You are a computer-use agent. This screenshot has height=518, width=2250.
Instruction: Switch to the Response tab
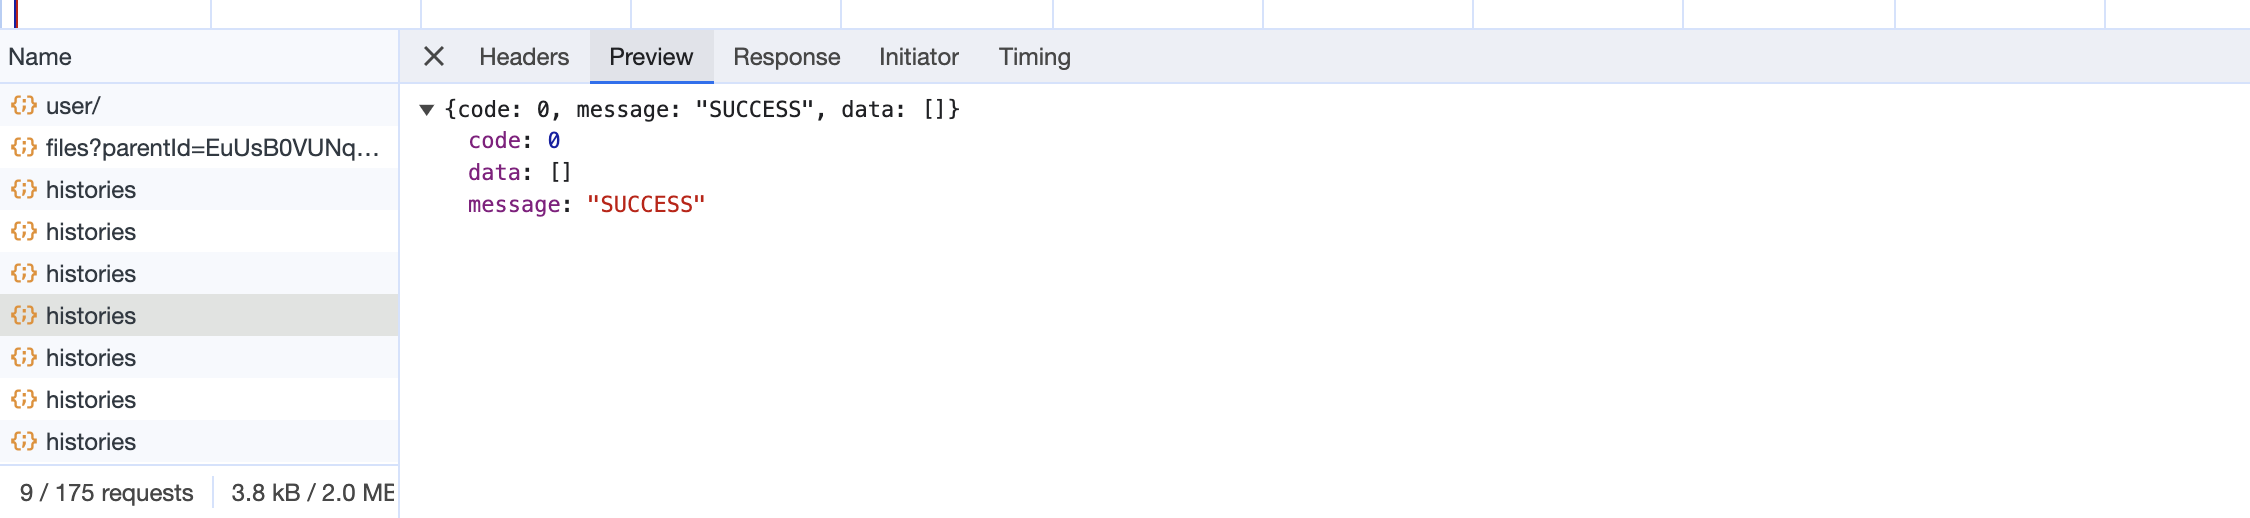pyautogui.click(x=786, y=57)
